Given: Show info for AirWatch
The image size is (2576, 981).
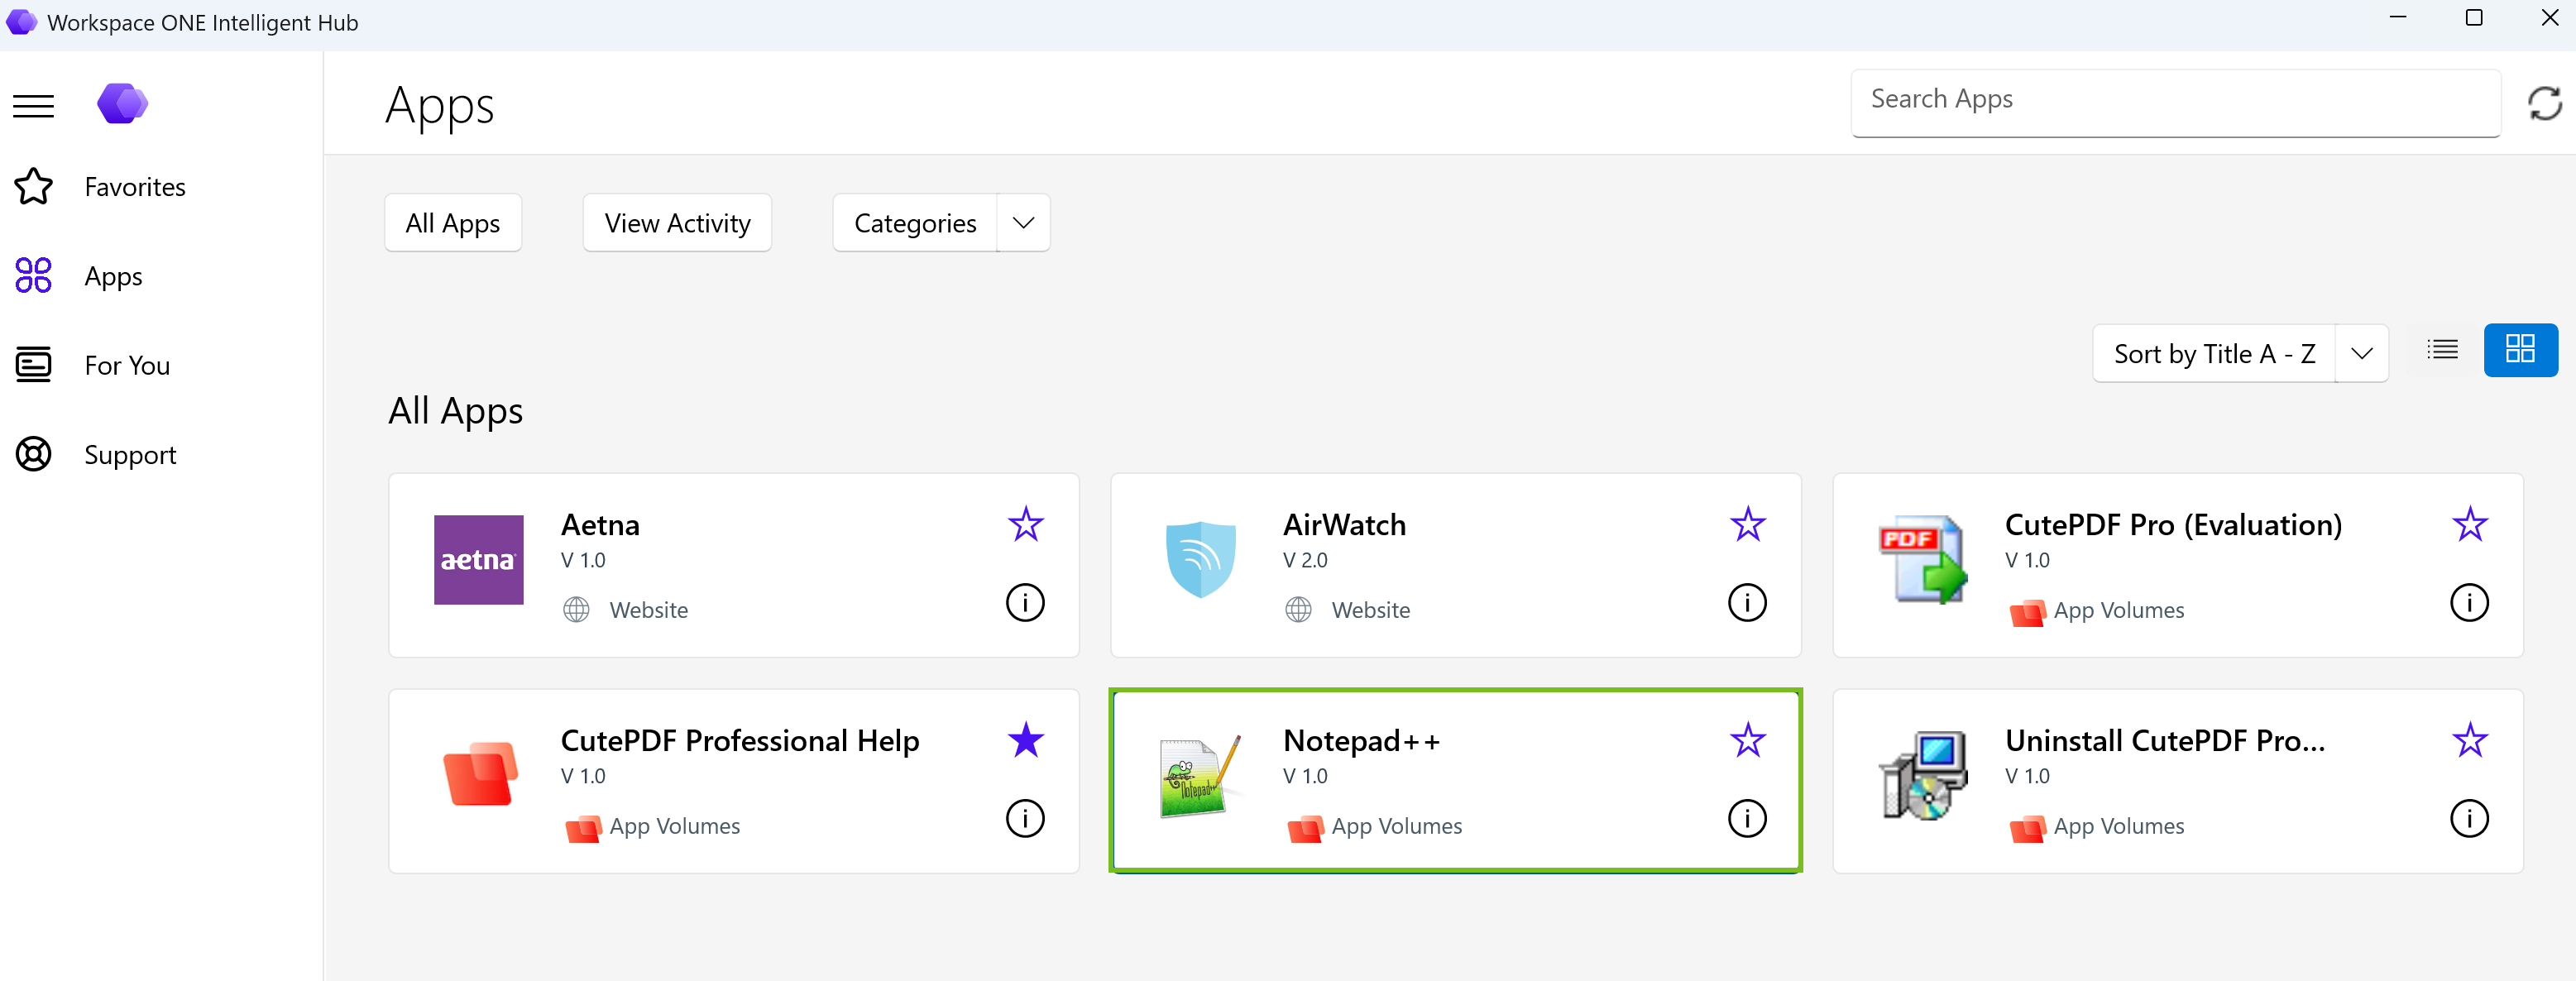Looking at the screenshot, I should pos(1747,603).
